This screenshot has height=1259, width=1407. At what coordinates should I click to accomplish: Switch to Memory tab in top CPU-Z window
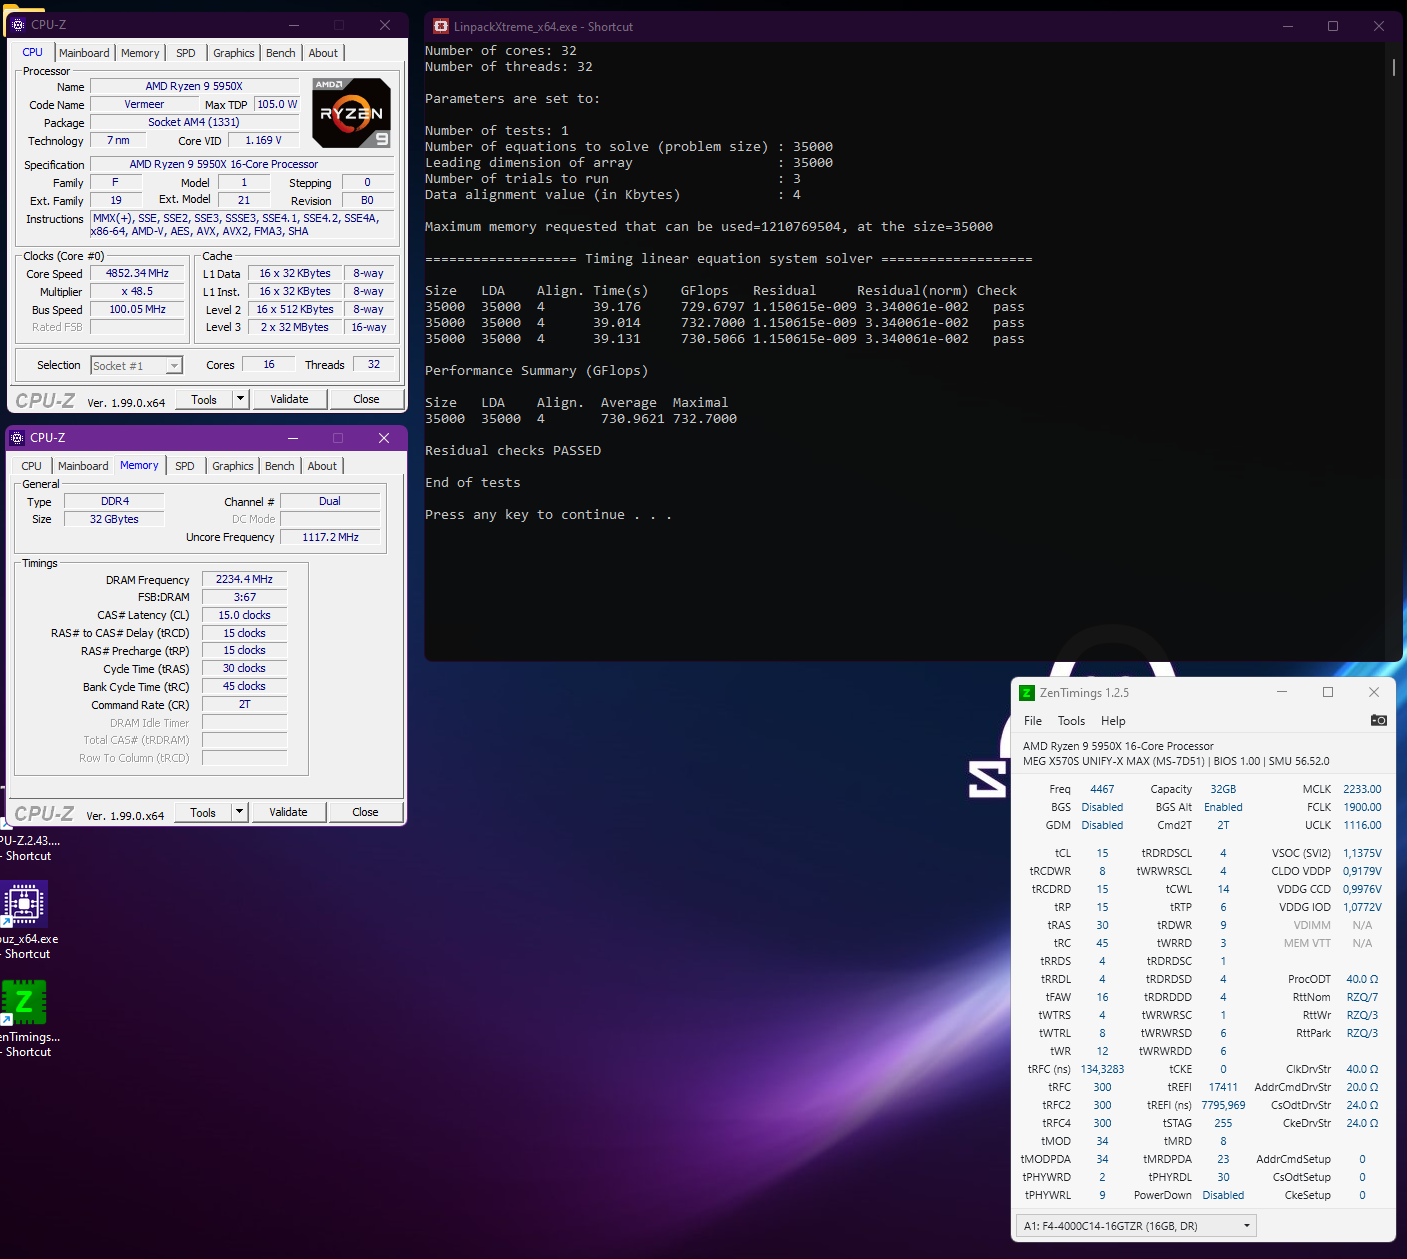140,53
